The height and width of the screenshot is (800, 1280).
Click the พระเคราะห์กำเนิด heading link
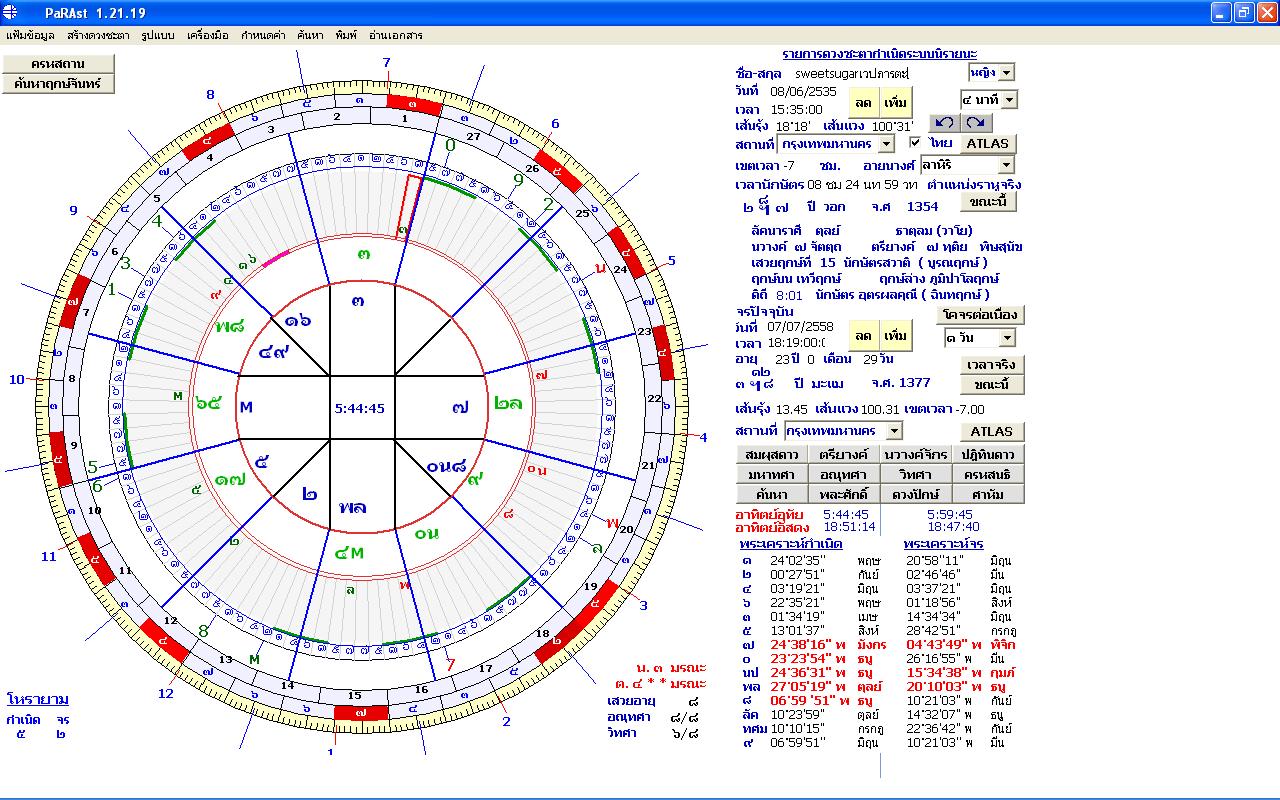point(791,544)
